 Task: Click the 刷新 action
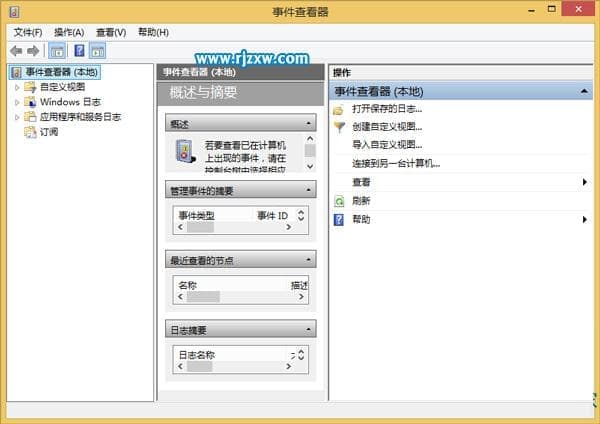tap(361, 201)
